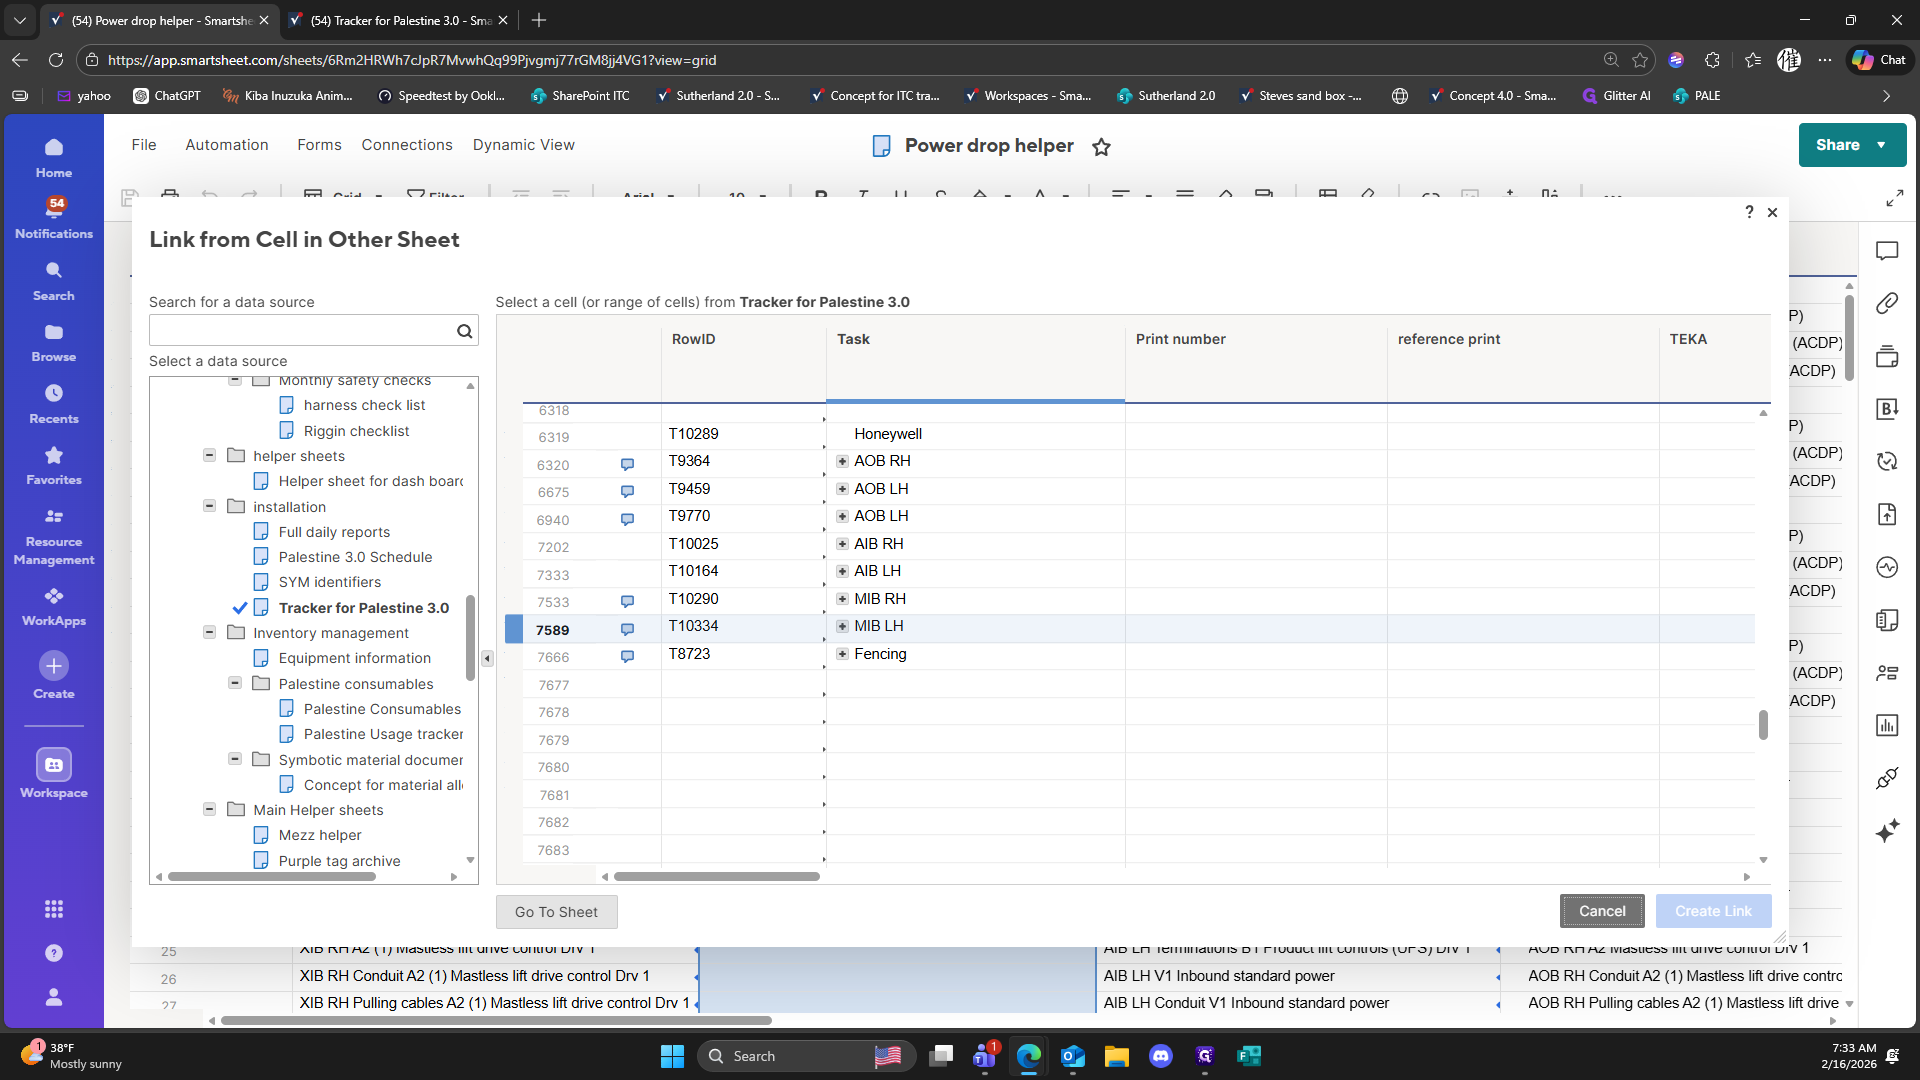The image size is (1920, 1080).
Task: Open the Dynamic View menu
Action: click(x=523, y=145)
